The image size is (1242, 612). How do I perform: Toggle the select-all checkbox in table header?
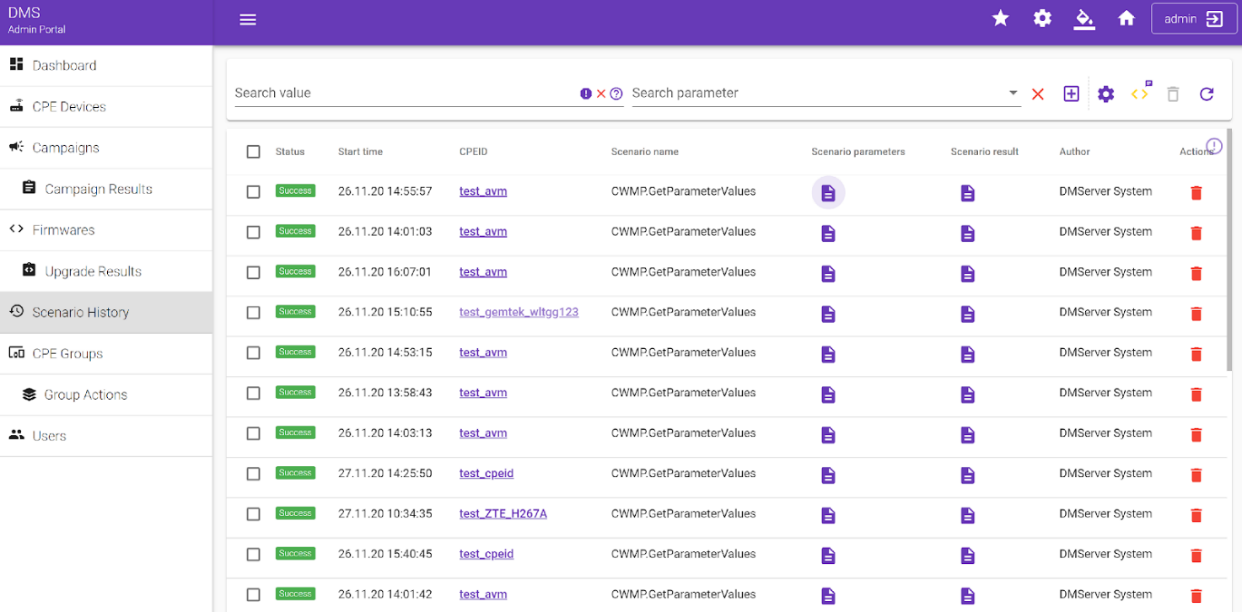pos(253,152)
